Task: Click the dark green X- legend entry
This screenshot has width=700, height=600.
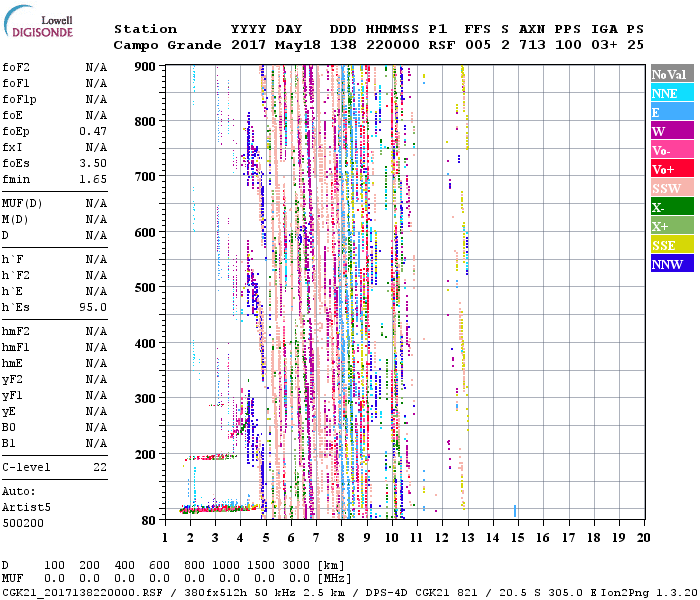Action: (671, 207)
